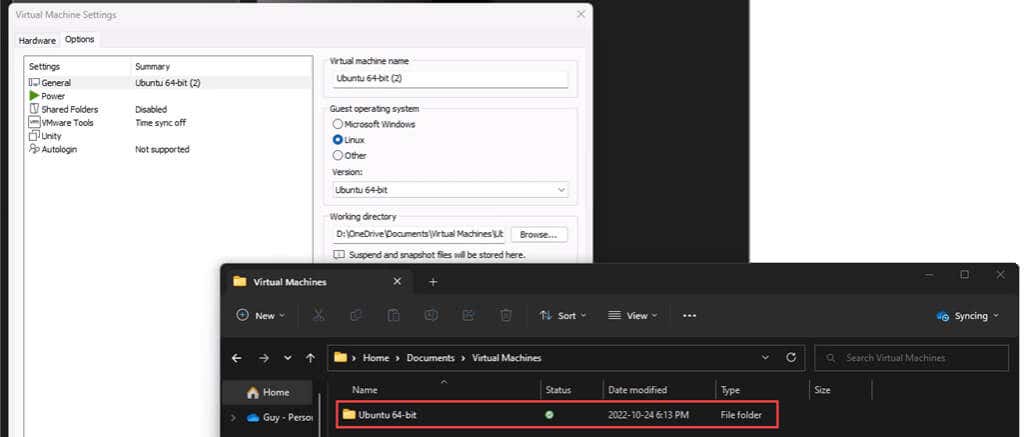The height and width of the screenshot is (437, 1024).
Task: Select the Unity settings item
Action: [50, 136]
